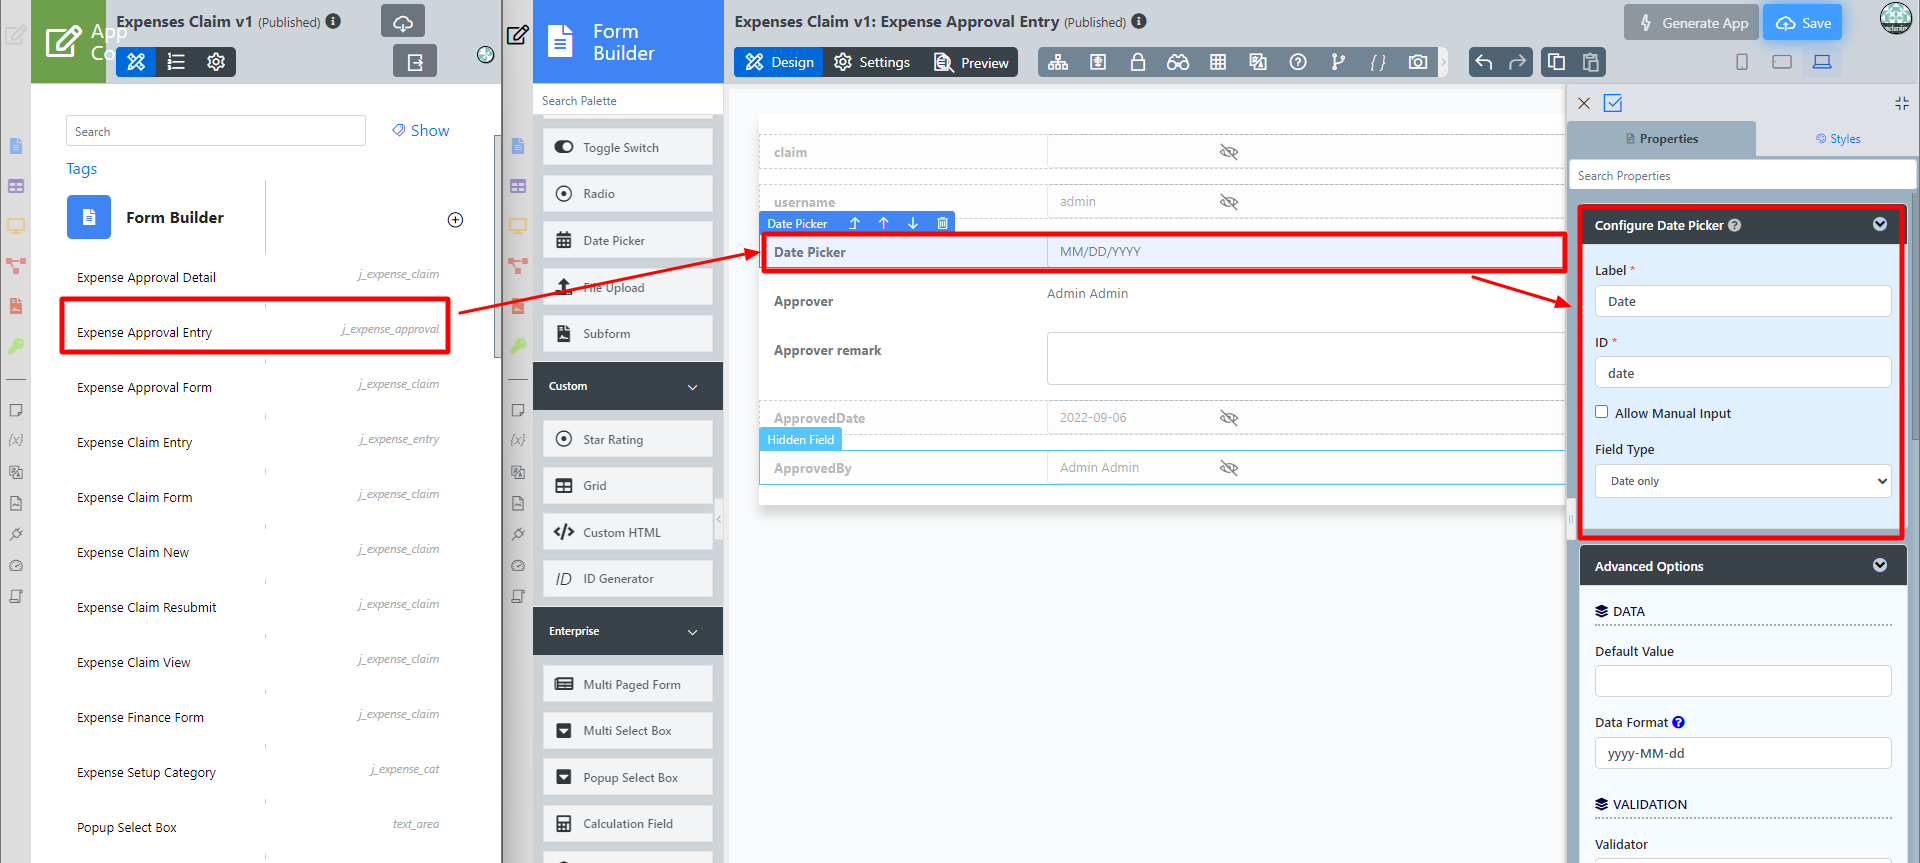Viewport: 1920px width, 863px height.
Task: Close the properties panel with X
Action: (1584, 103)
